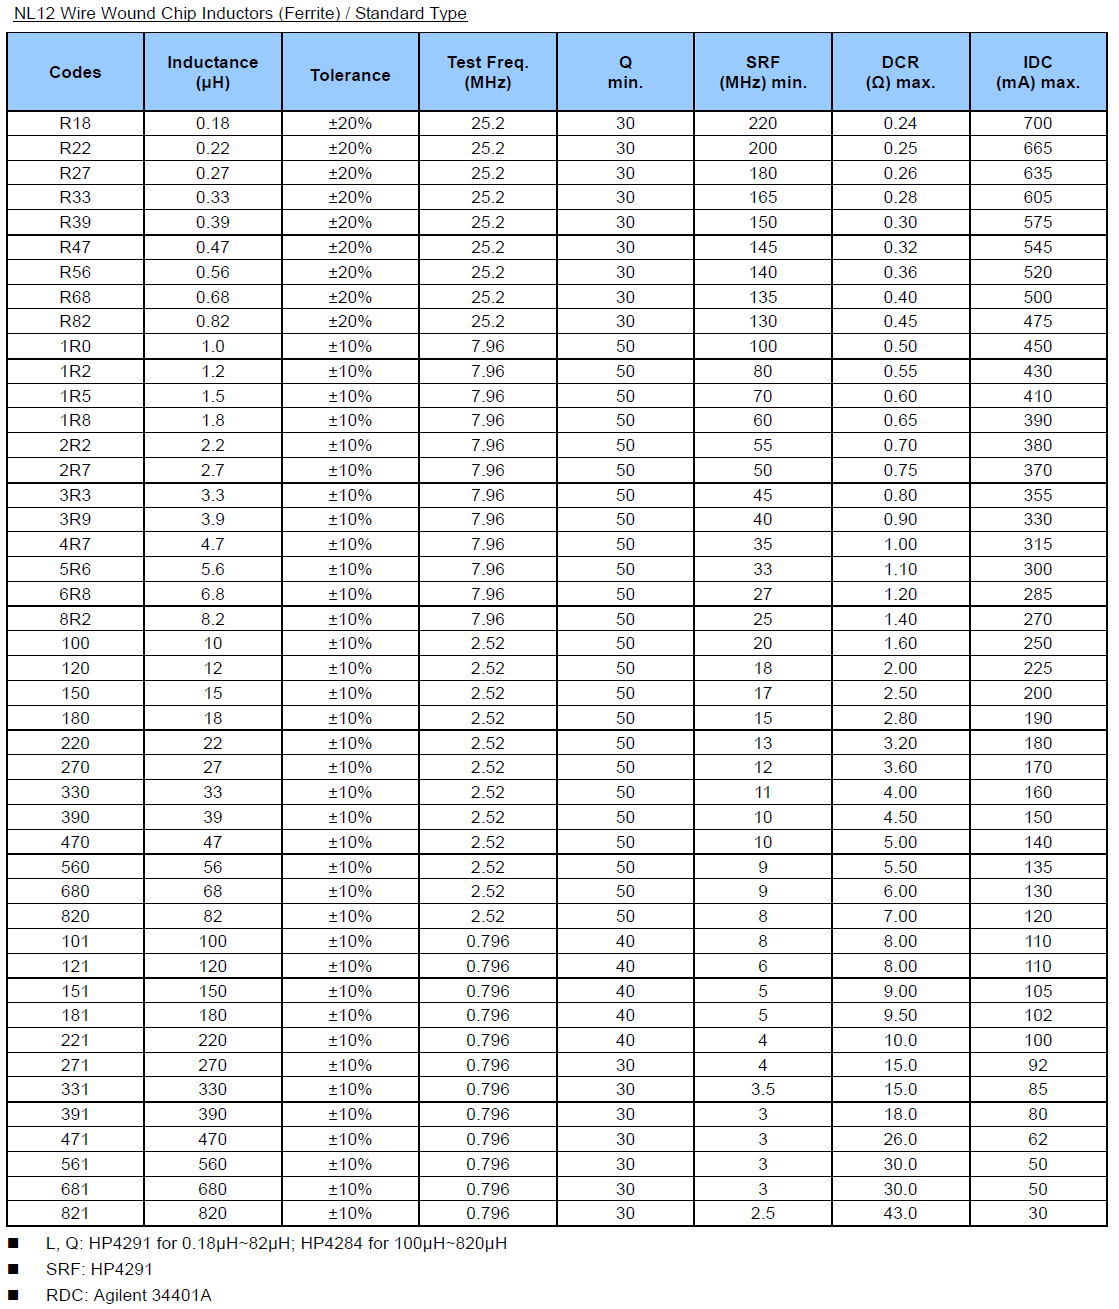The width and height of the screenshot is (1119, 1309).
Task: Select inductance value '0.47' in row R47
Action: (x=213, y=247)
